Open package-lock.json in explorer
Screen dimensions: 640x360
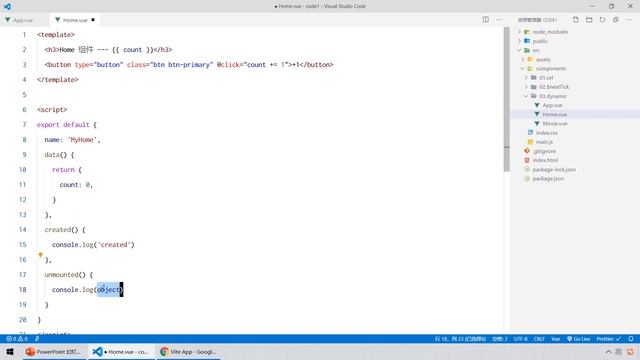pyautogui.click(x=554, y=169)
